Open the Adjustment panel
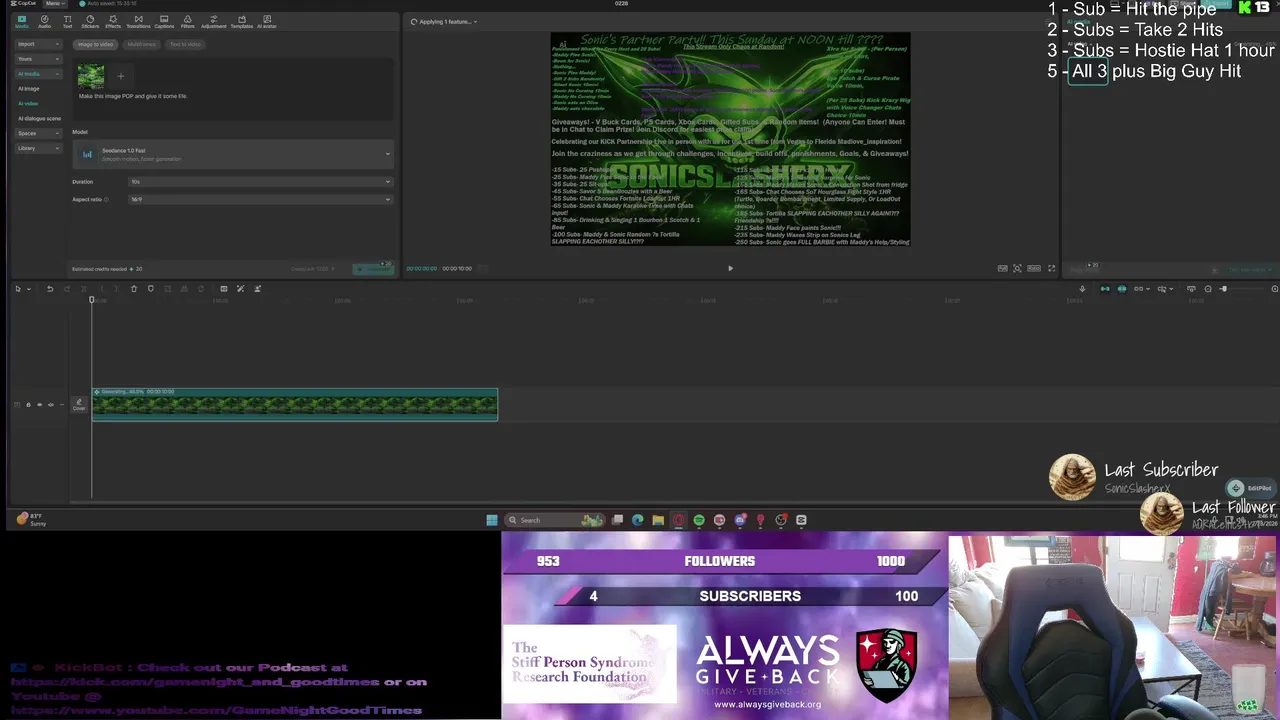The image size is (1280, 720). click(x=213, y=21)
